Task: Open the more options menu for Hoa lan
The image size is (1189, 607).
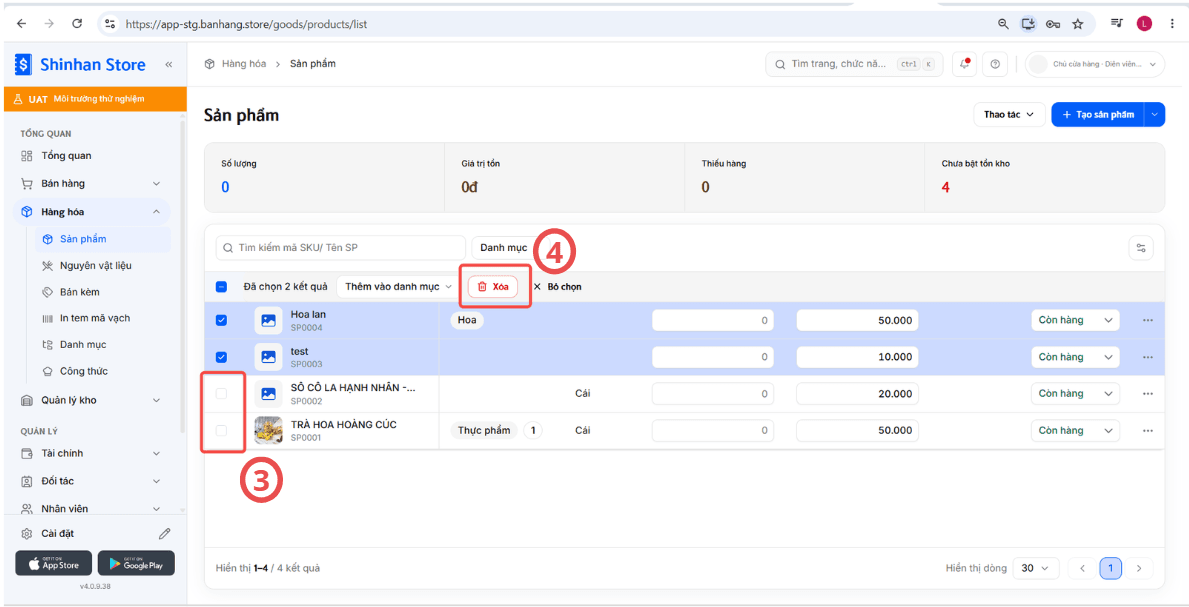Action: pyautogui.click(x=1147, y=320)
